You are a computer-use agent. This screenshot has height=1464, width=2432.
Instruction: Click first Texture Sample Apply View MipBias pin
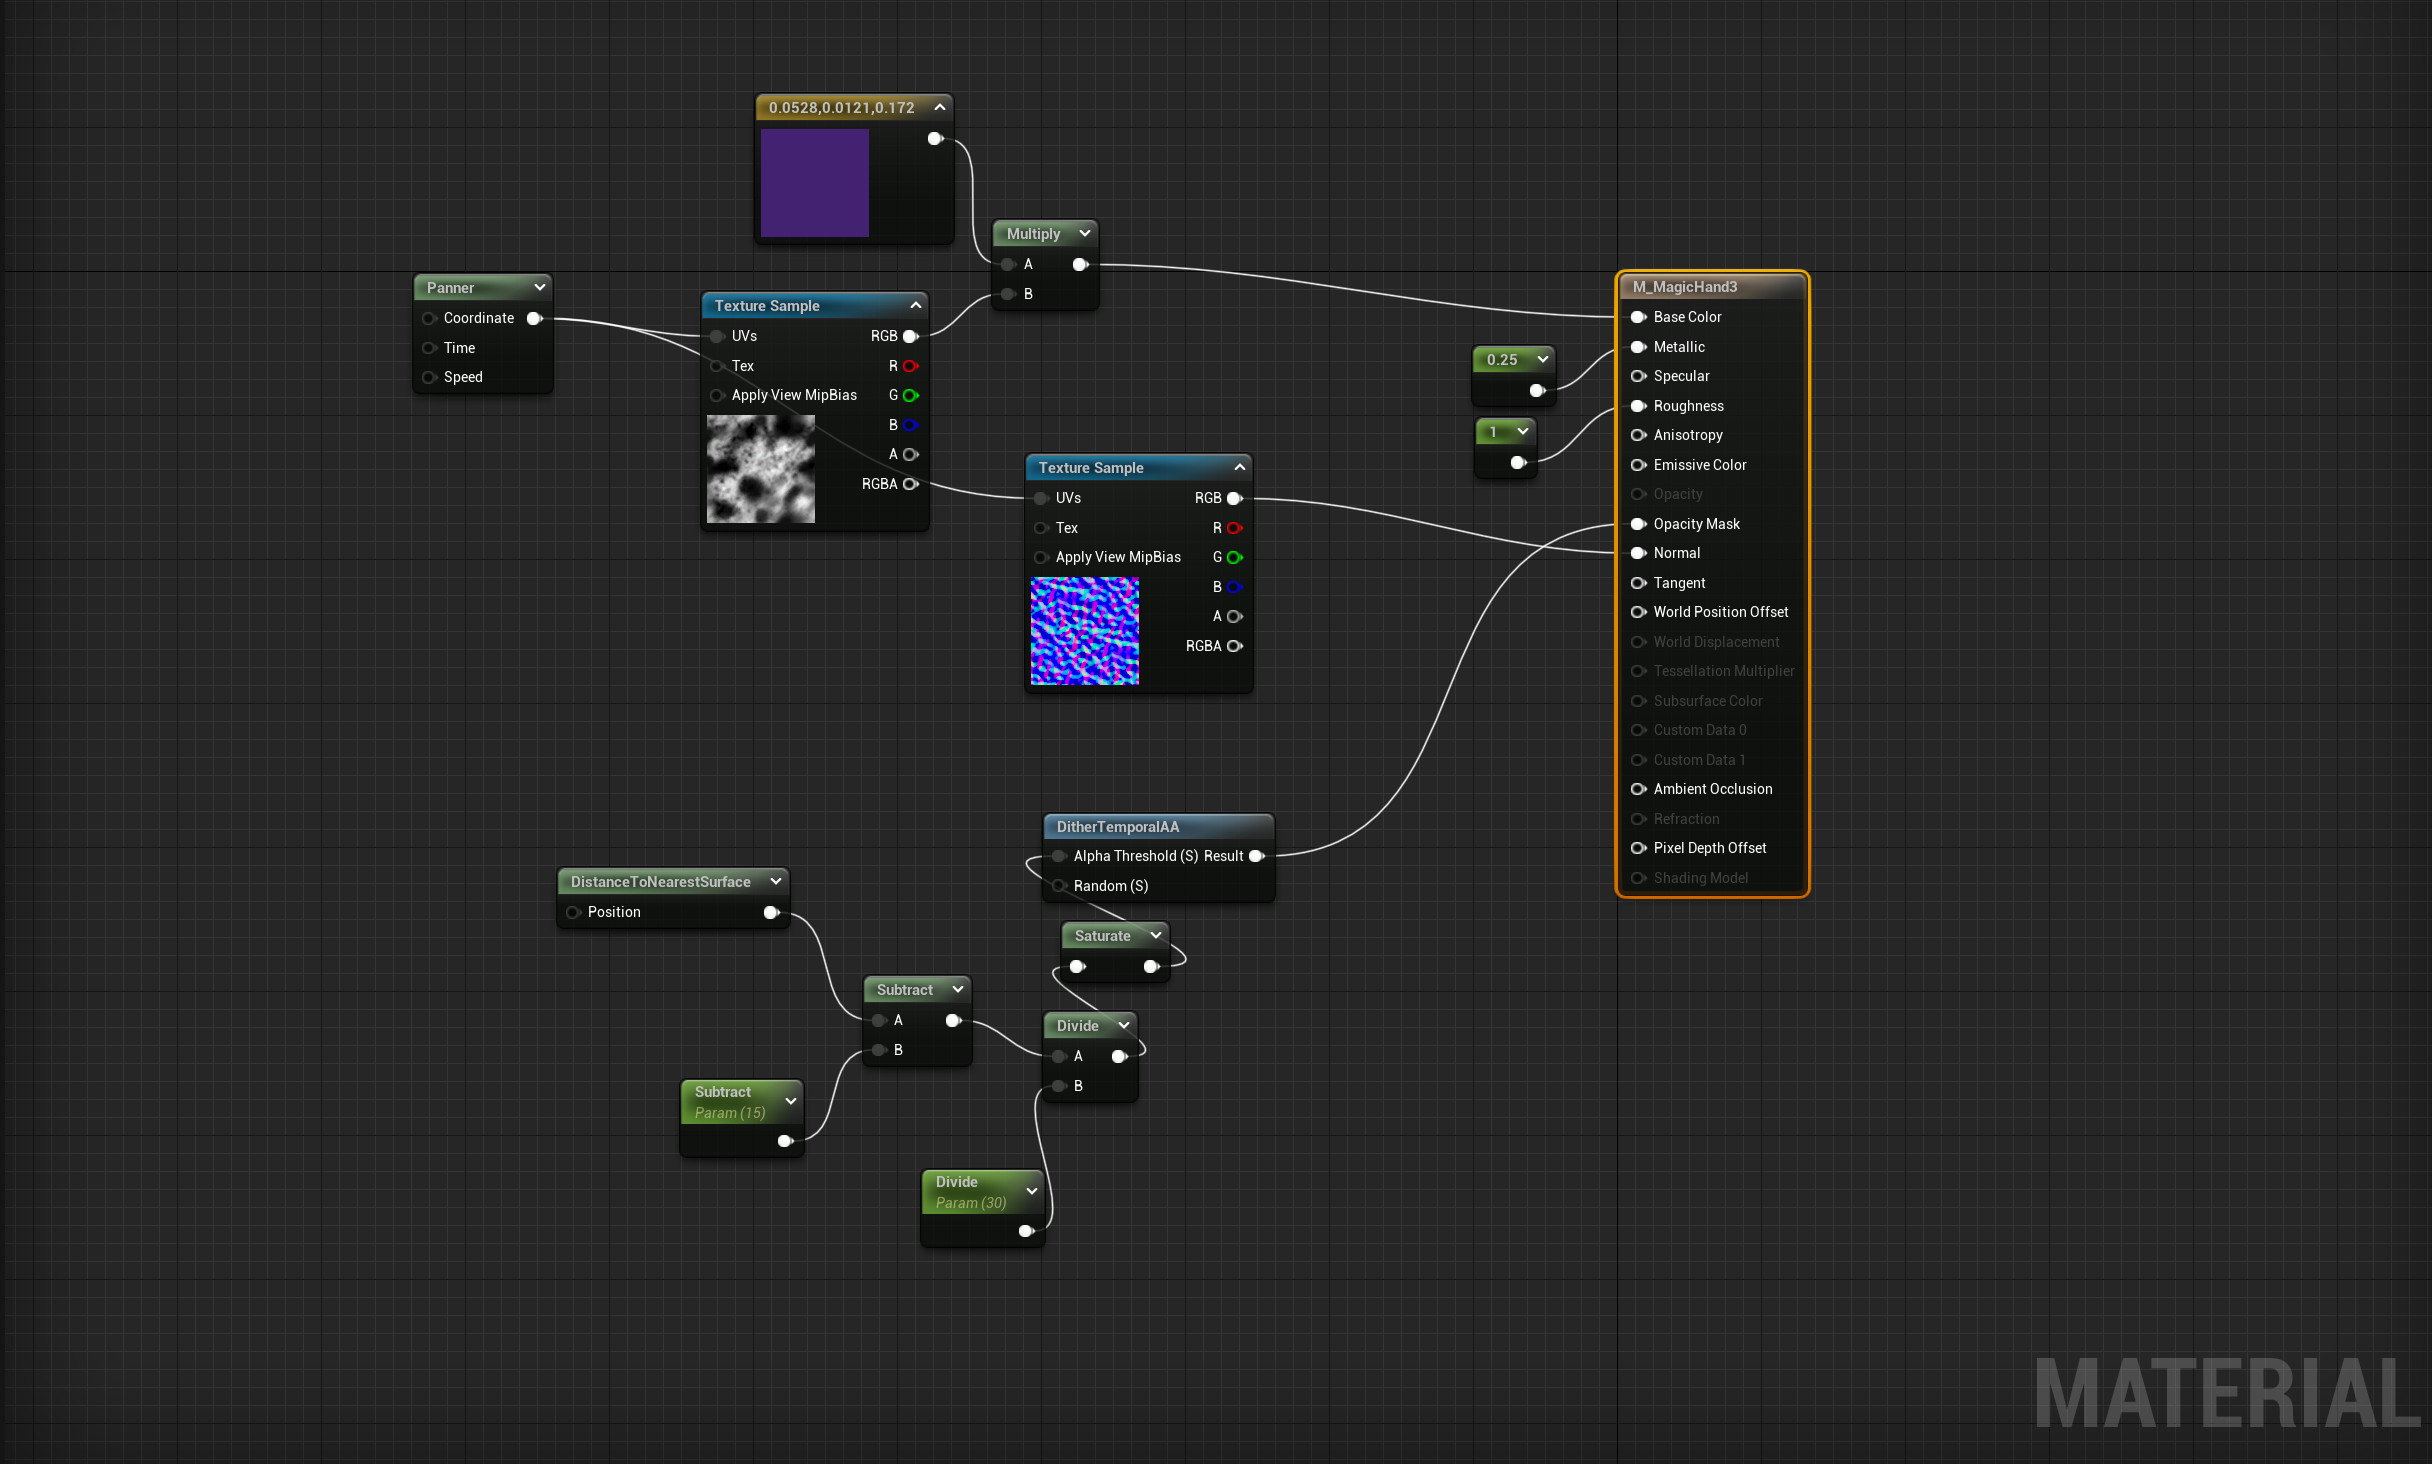[x=717, y=395]
